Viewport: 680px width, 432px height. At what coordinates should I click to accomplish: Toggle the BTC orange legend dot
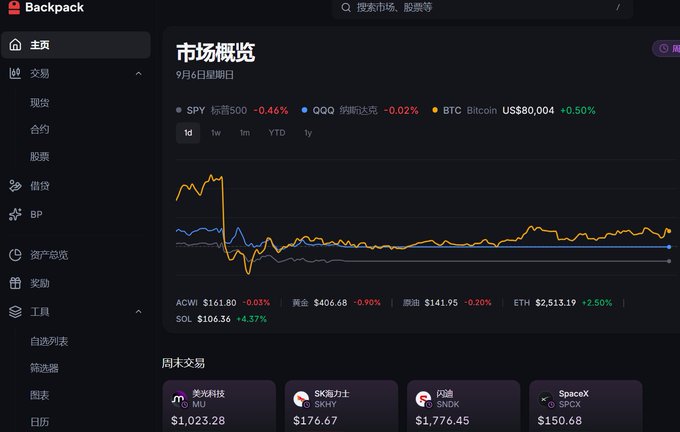[435, 110]
